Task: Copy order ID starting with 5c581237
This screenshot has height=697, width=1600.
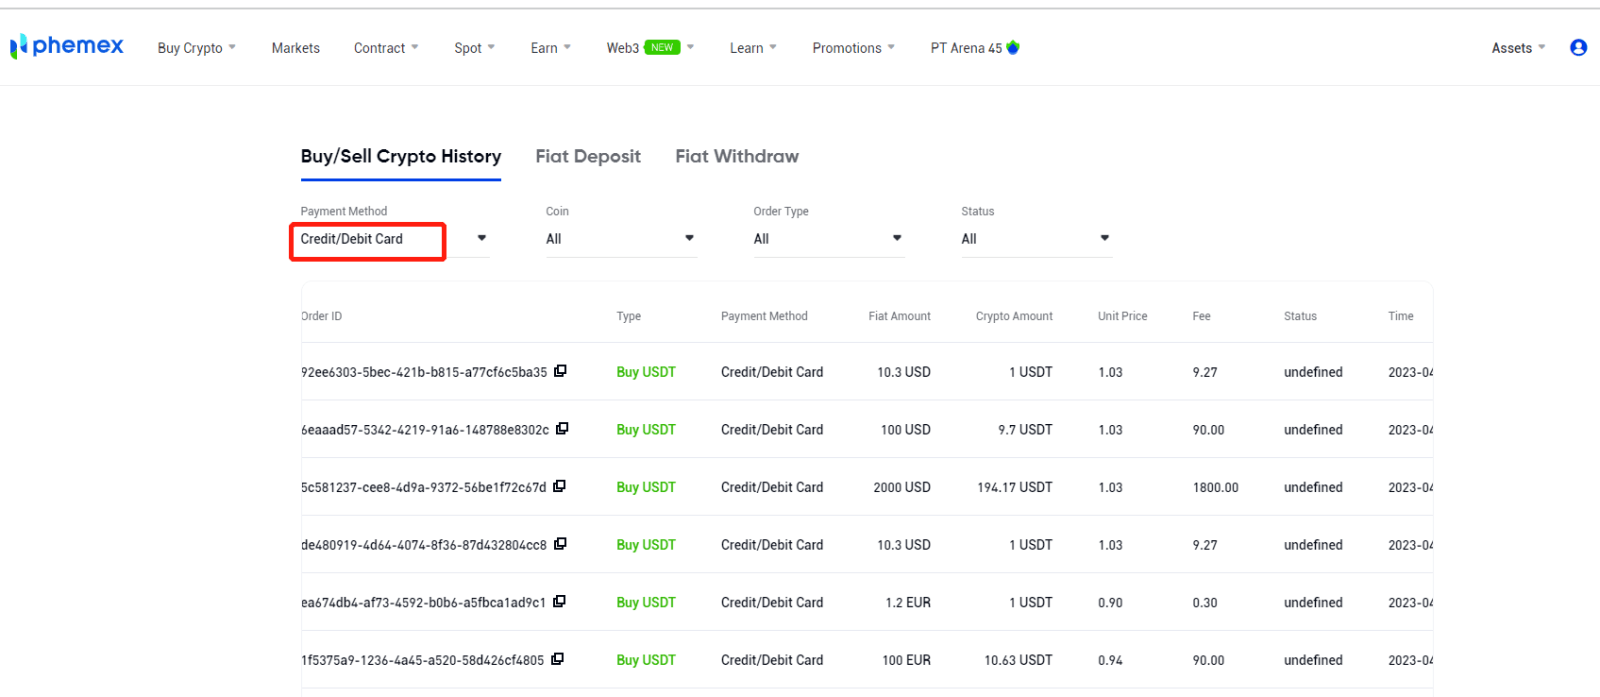Action: 560,486
